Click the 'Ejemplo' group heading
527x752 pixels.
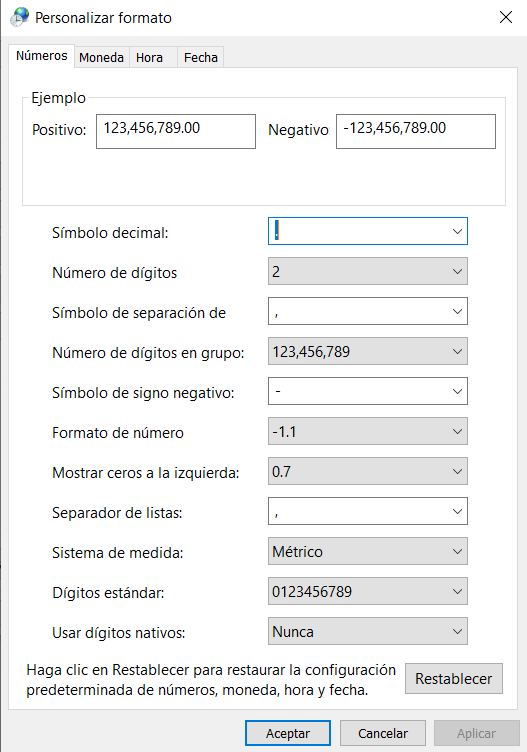59,98
